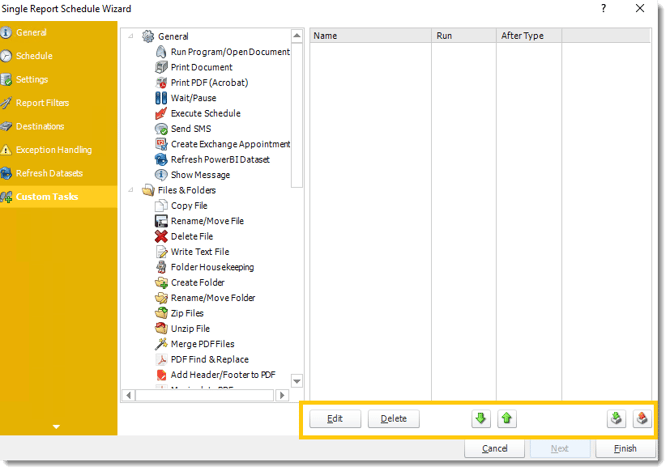Click the Print PDF (Acrobat) icon
Viewport: 670px width, 471px height.
pyautogui.click(x=161, y=83)
